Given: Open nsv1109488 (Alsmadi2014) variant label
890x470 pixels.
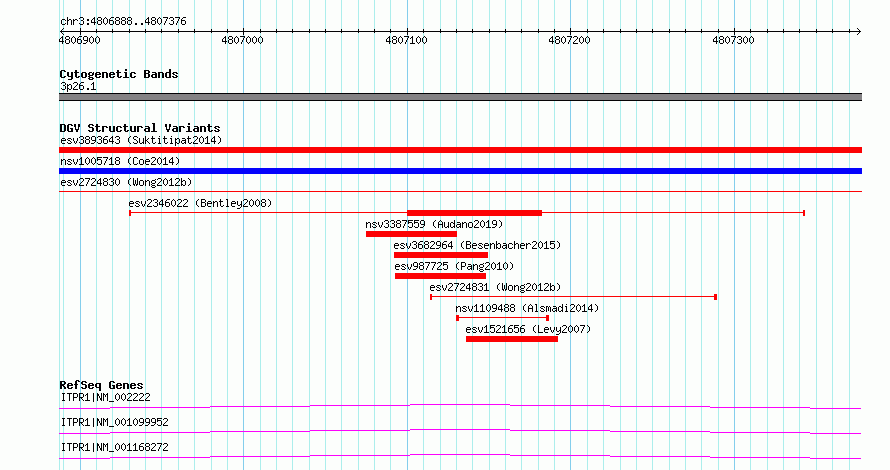Looking at the screenshot, I should [x=527, y=308].
